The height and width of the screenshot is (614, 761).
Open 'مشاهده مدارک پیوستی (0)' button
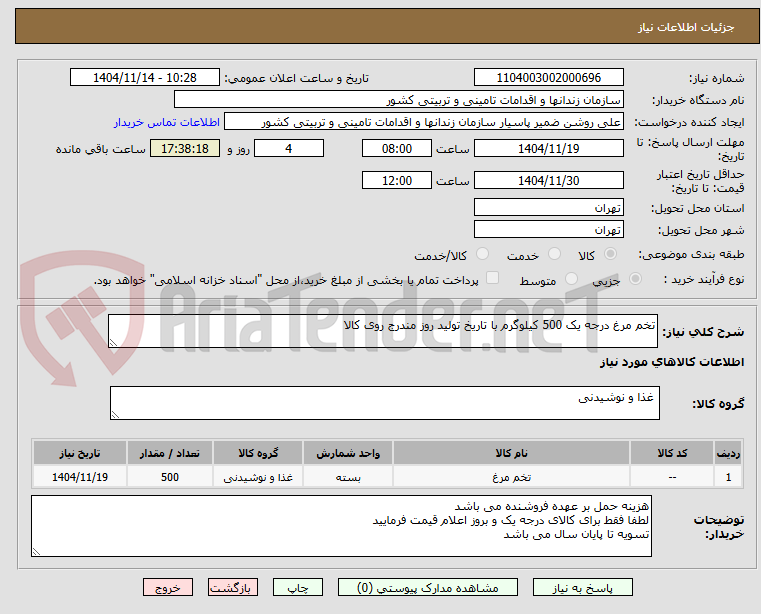428,587
